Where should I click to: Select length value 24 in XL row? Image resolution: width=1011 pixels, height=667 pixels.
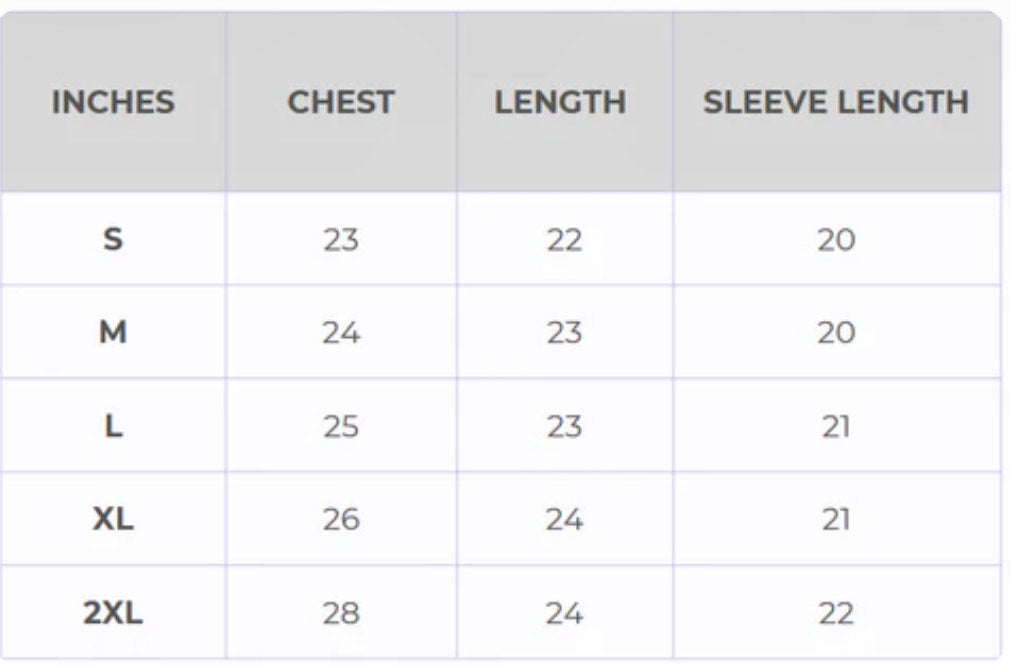(x=564, y=519)
